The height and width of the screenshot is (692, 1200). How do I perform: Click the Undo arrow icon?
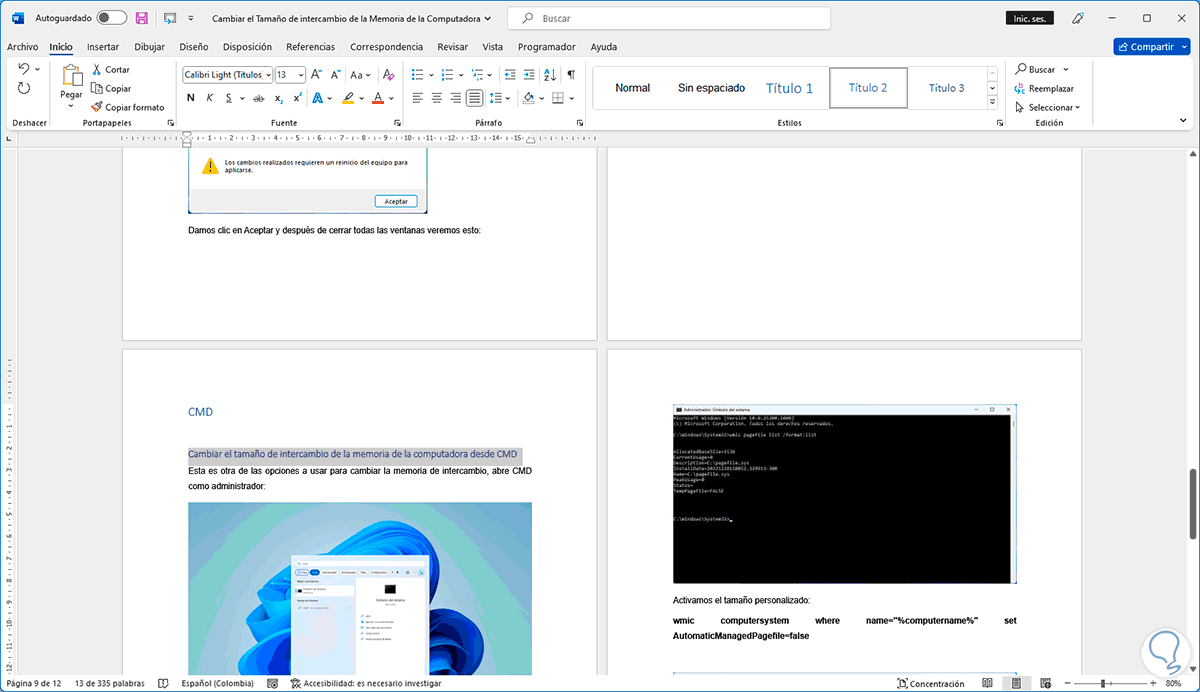pos(24,69)
